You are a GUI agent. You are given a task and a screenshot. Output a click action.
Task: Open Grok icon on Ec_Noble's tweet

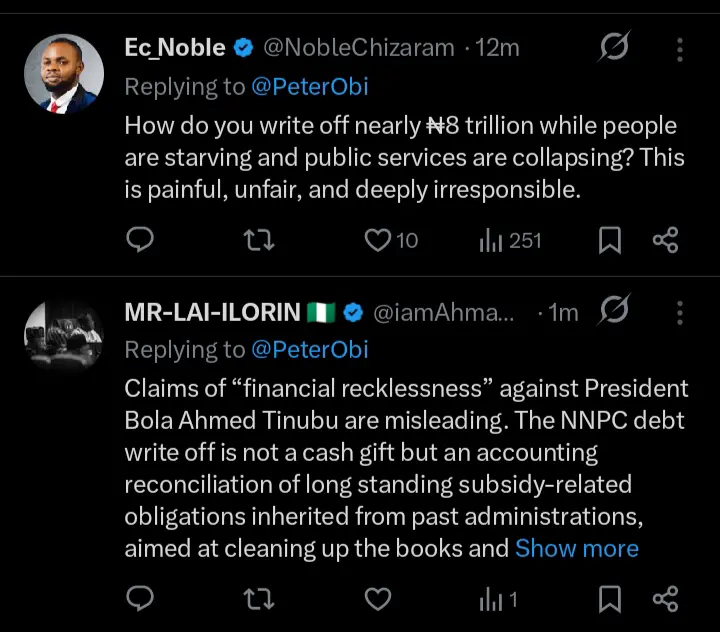(x=612, y=48)
